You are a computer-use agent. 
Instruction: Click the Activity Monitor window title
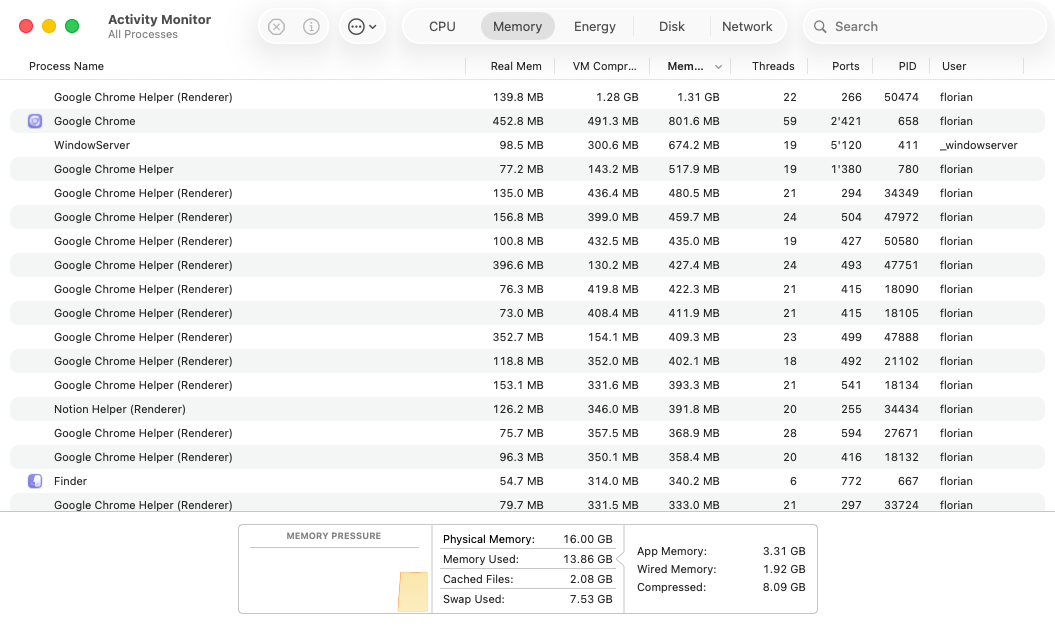coord(159,20)
